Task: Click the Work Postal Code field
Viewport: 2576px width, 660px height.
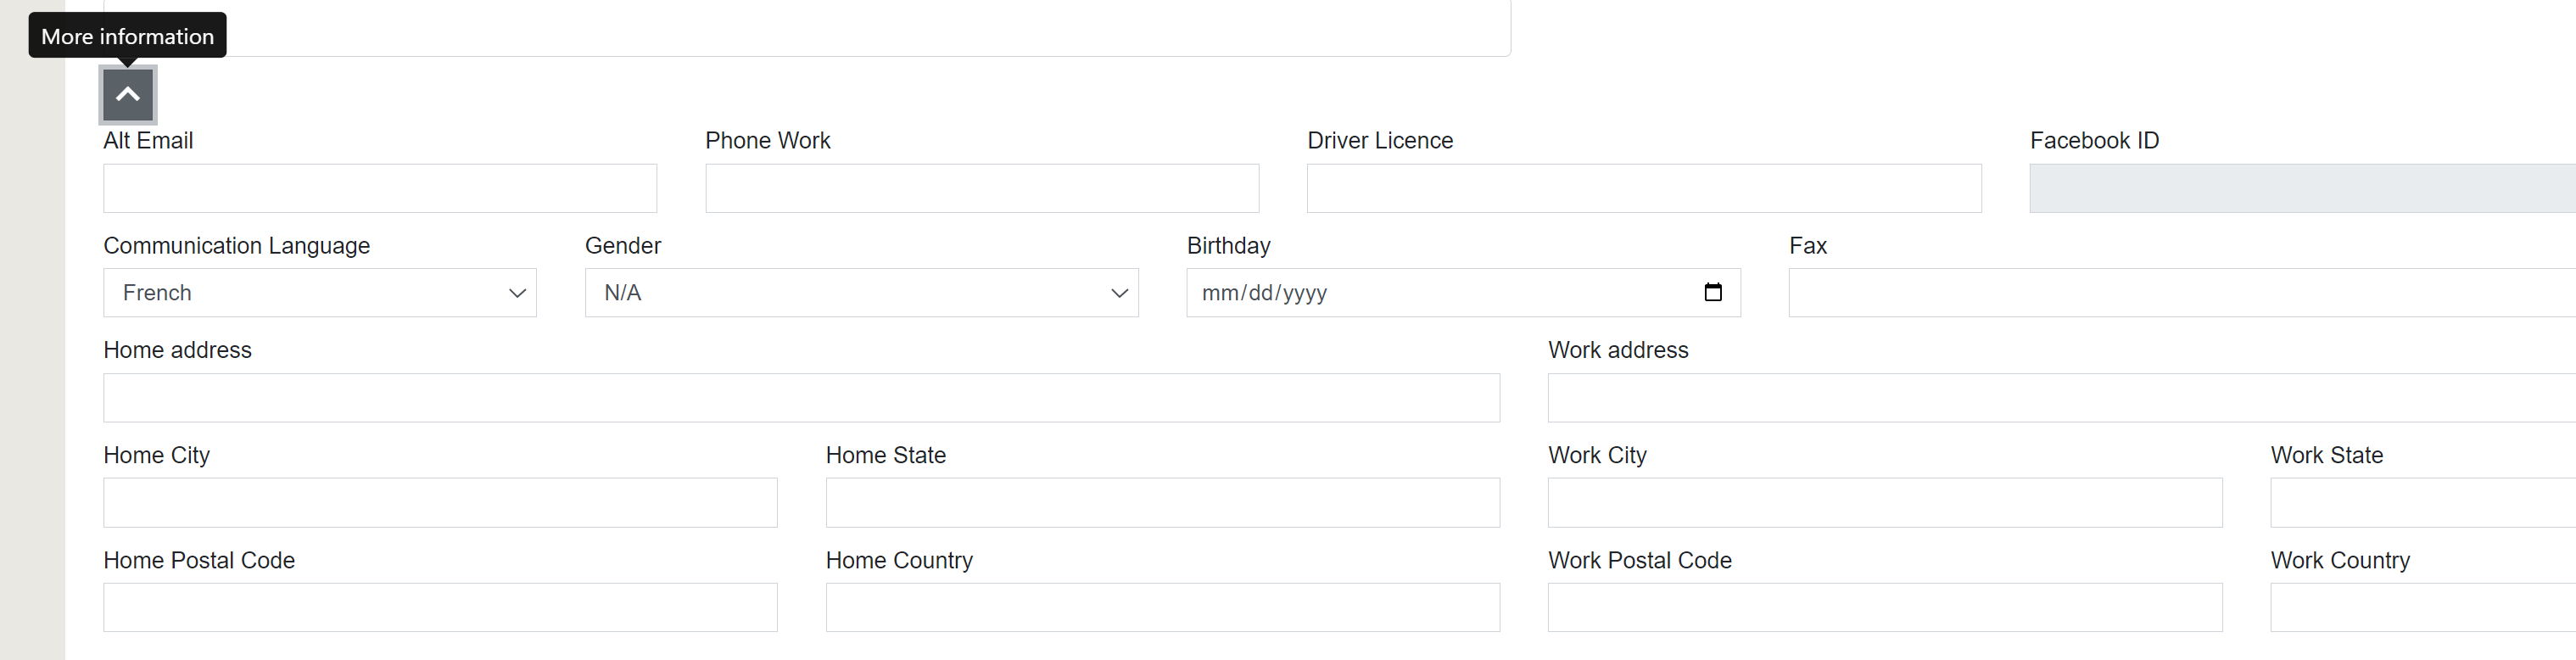Action: tap(1885, 607)
